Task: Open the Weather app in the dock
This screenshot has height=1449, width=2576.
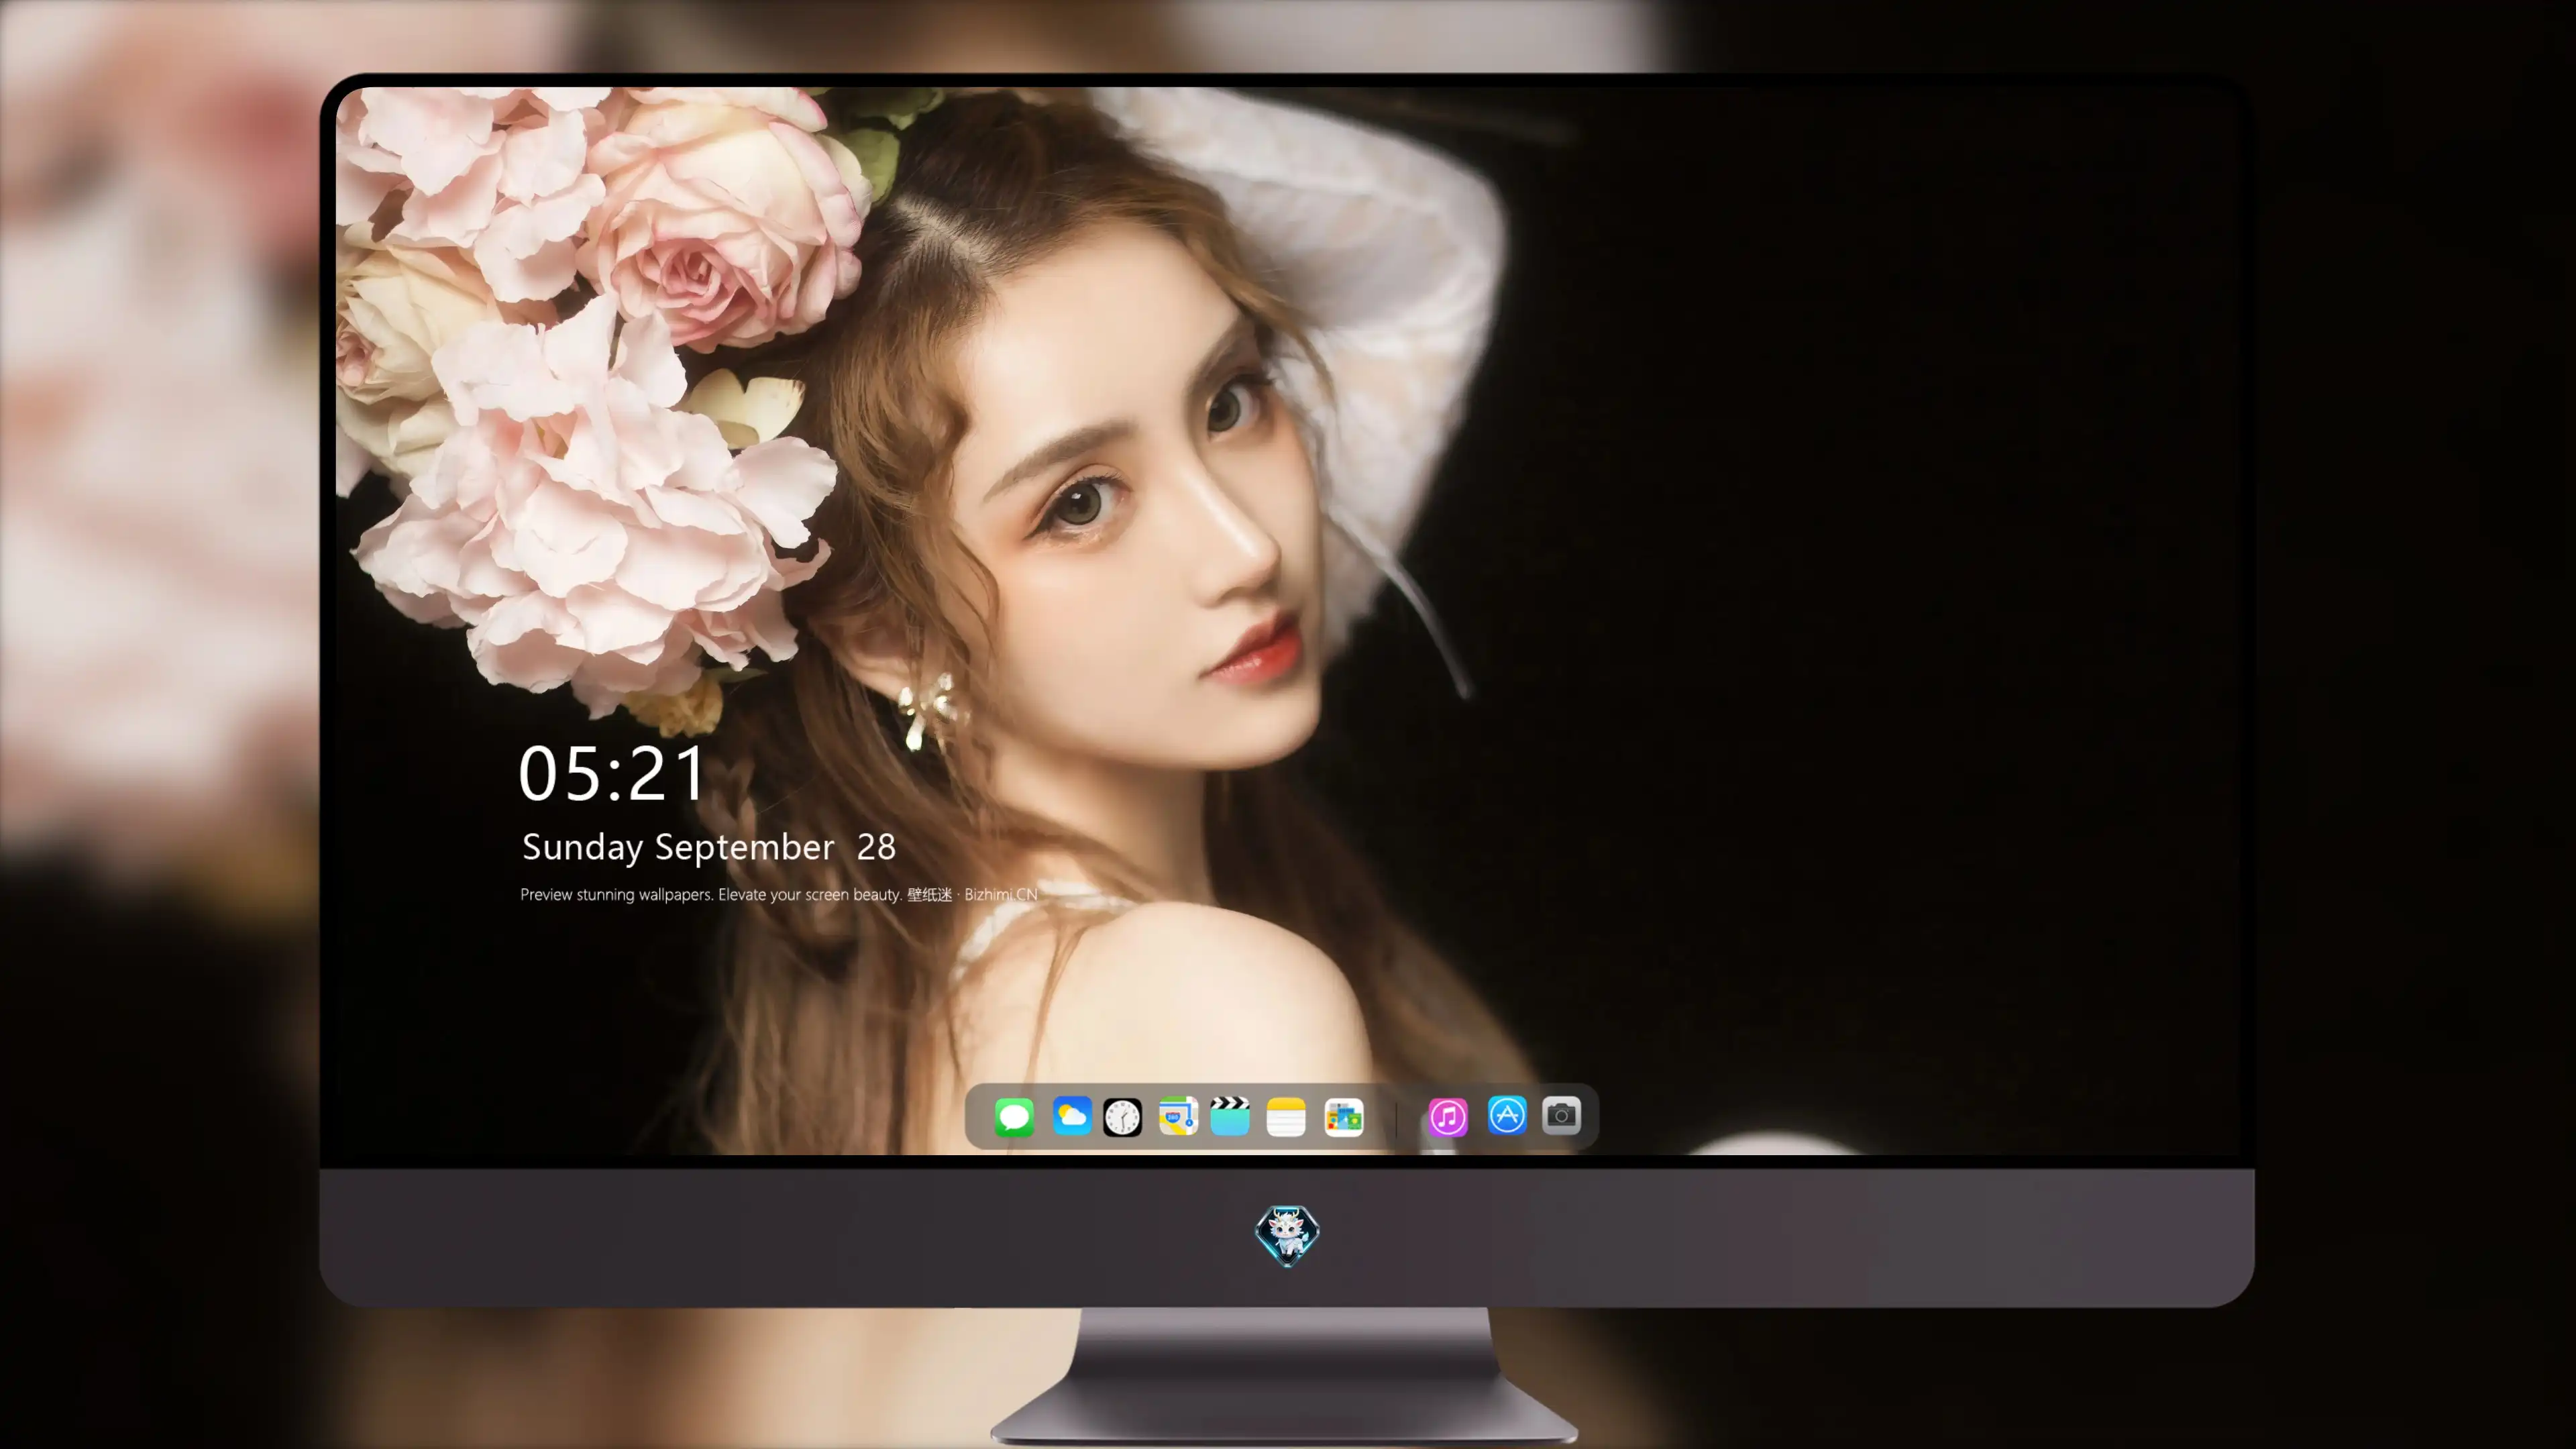Action: coord(1071,1116)
